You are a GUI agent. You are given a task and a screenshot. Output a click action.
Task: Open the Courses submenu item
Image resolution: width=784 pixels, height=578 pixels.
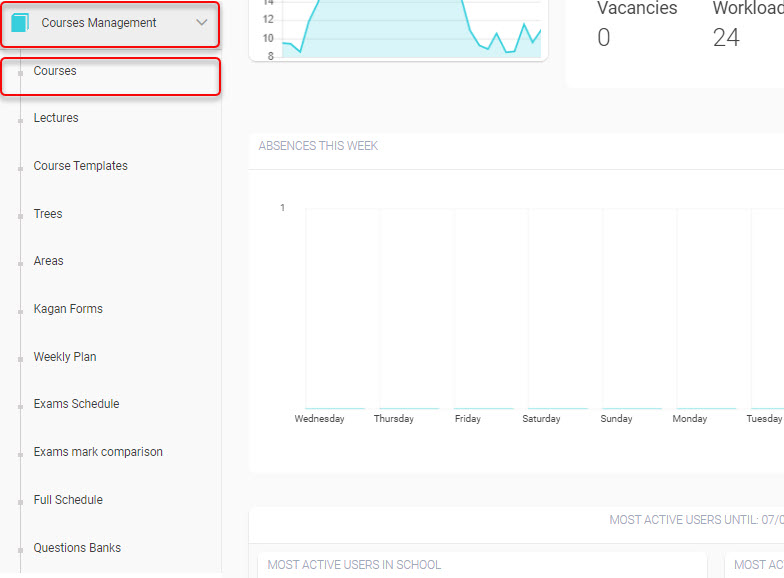[55, 72]
